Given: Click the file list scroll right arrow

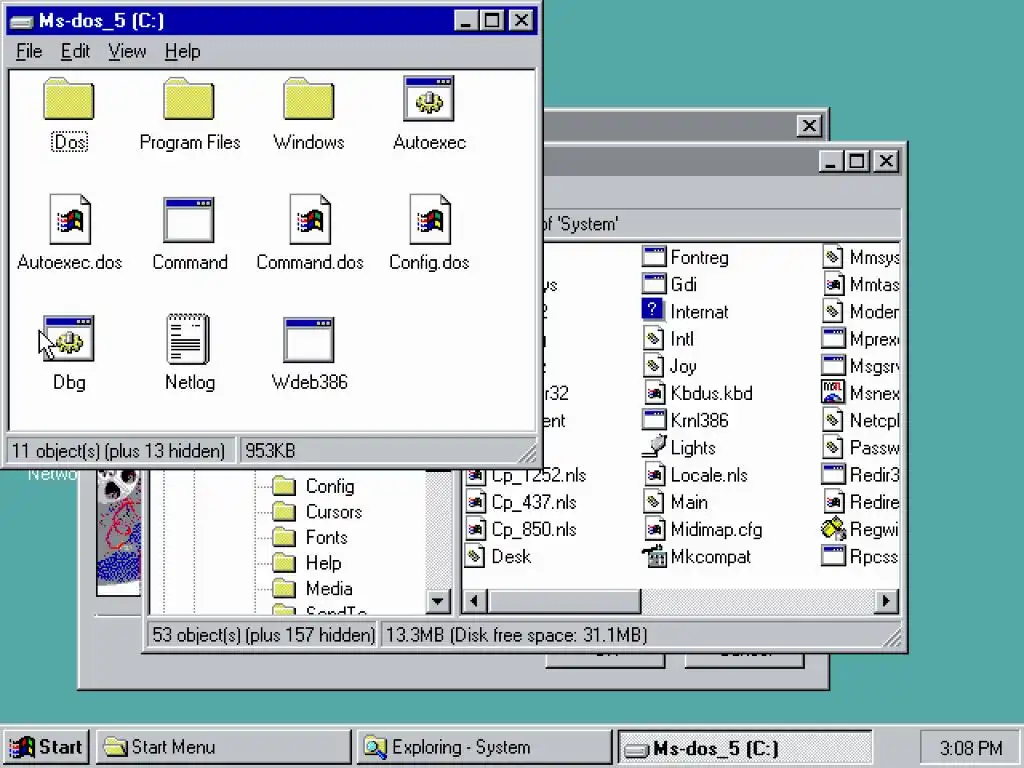Looking at the screenshot, I should pyautogui.click(x=886, y=601).
